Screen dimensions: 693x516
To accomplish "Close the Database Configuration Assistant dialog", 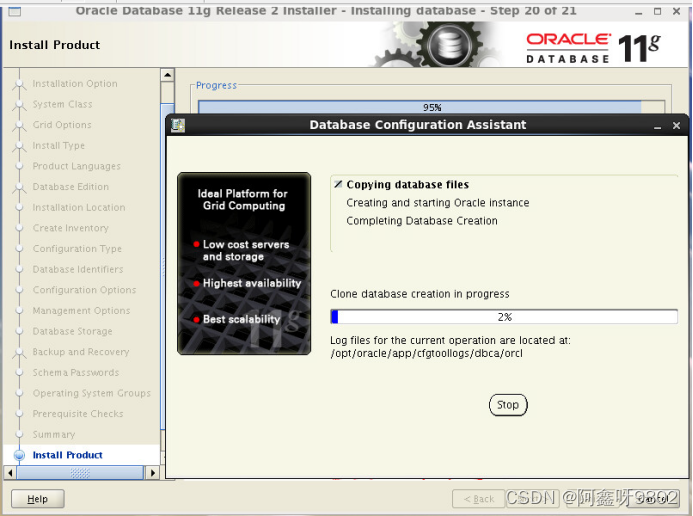I will click(676, 125).
